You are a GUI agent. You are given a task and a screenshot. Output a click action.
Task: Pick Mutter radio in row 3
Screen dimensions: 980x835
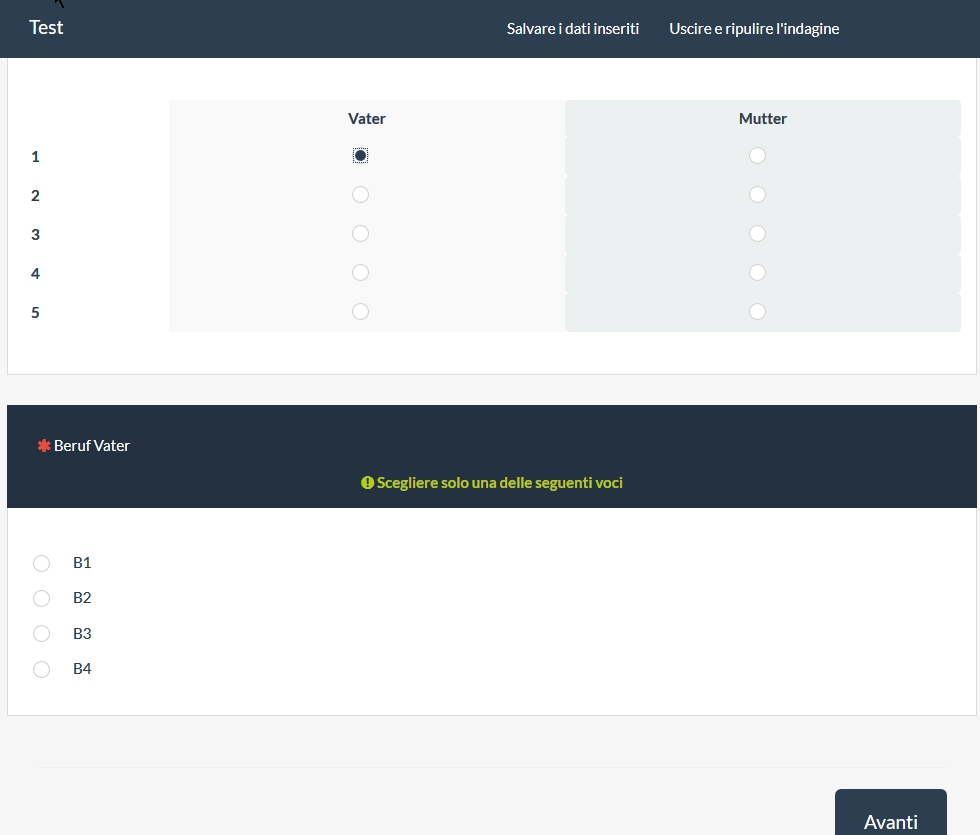click(757, 234)
